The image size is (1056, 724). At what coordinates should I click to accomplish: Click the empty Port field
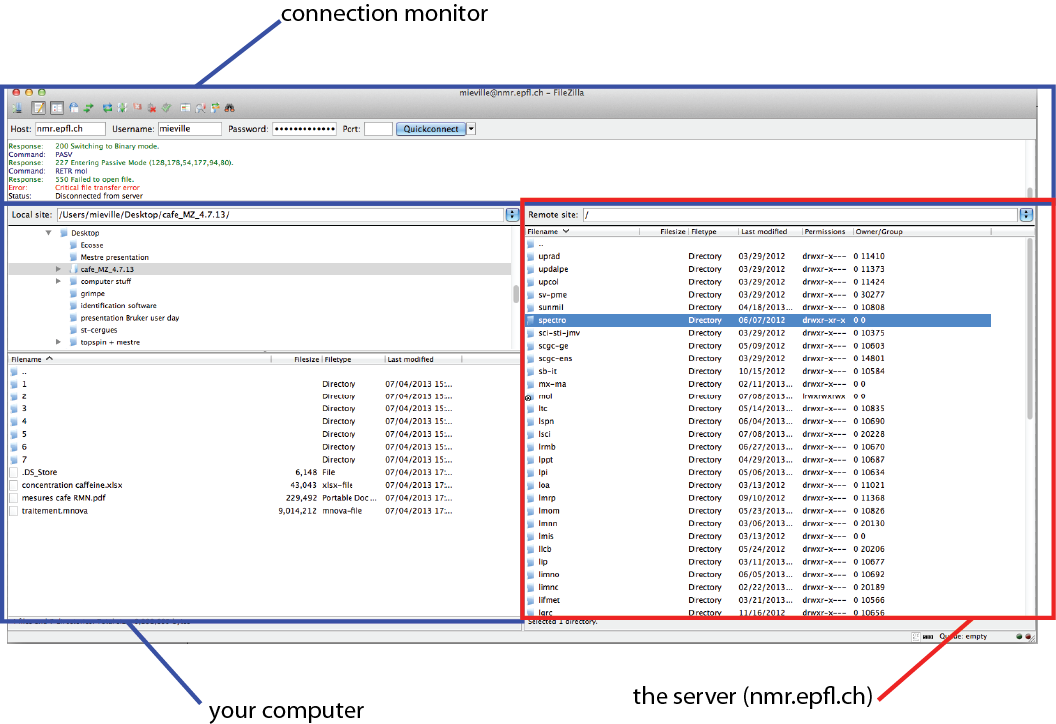coord(378,129)
